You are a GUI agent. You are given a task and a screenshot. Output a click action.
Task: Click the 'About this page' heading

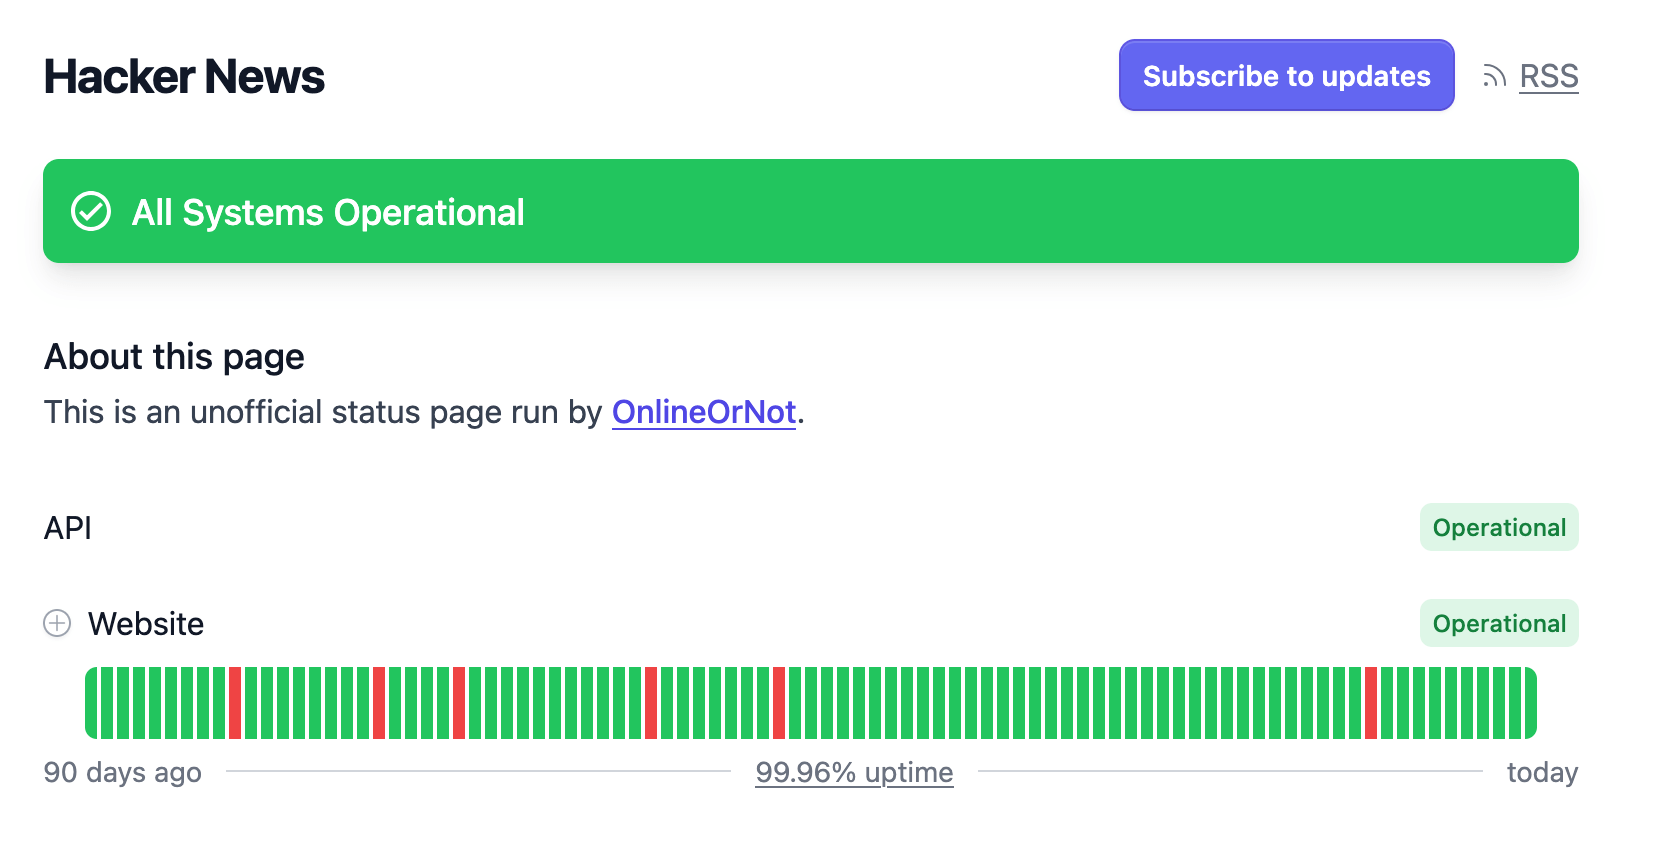tap(174, 357)
